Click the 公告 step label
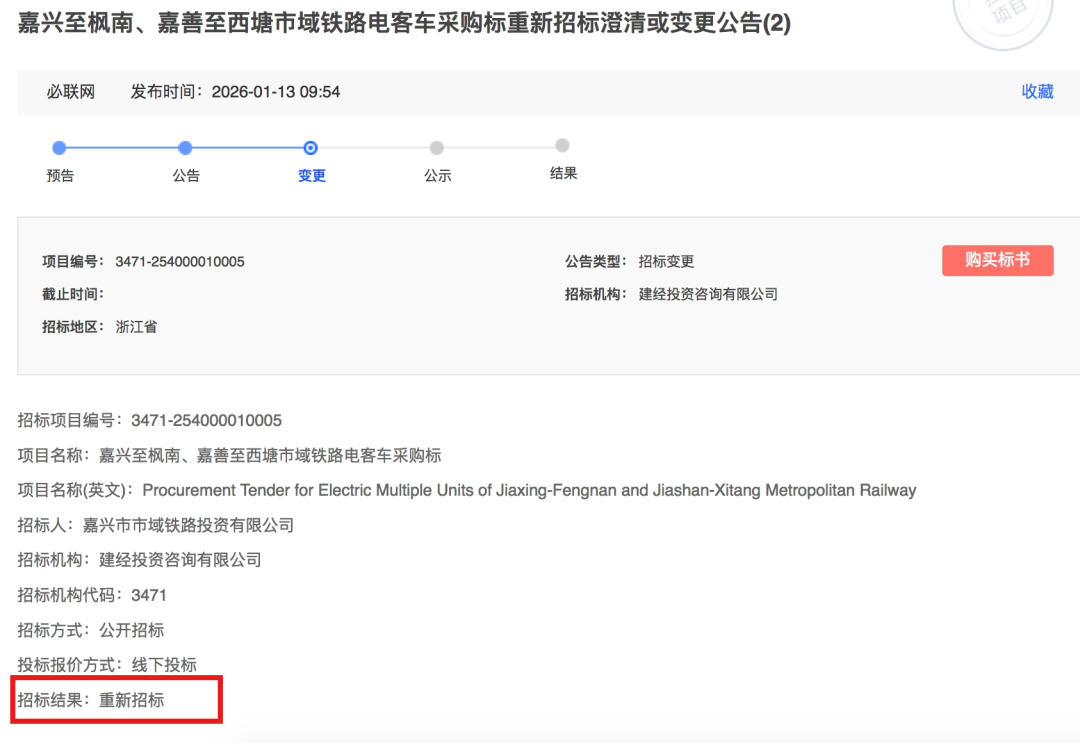The image size is (1080, 743). point(186,176)
